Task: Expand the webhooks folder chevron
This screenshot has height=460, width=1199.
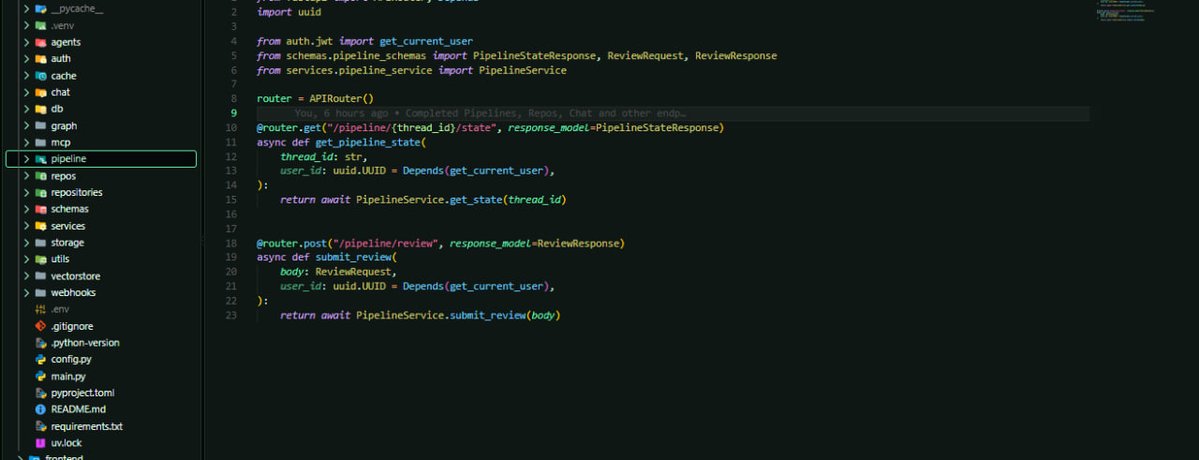Action: coord(27,293)
